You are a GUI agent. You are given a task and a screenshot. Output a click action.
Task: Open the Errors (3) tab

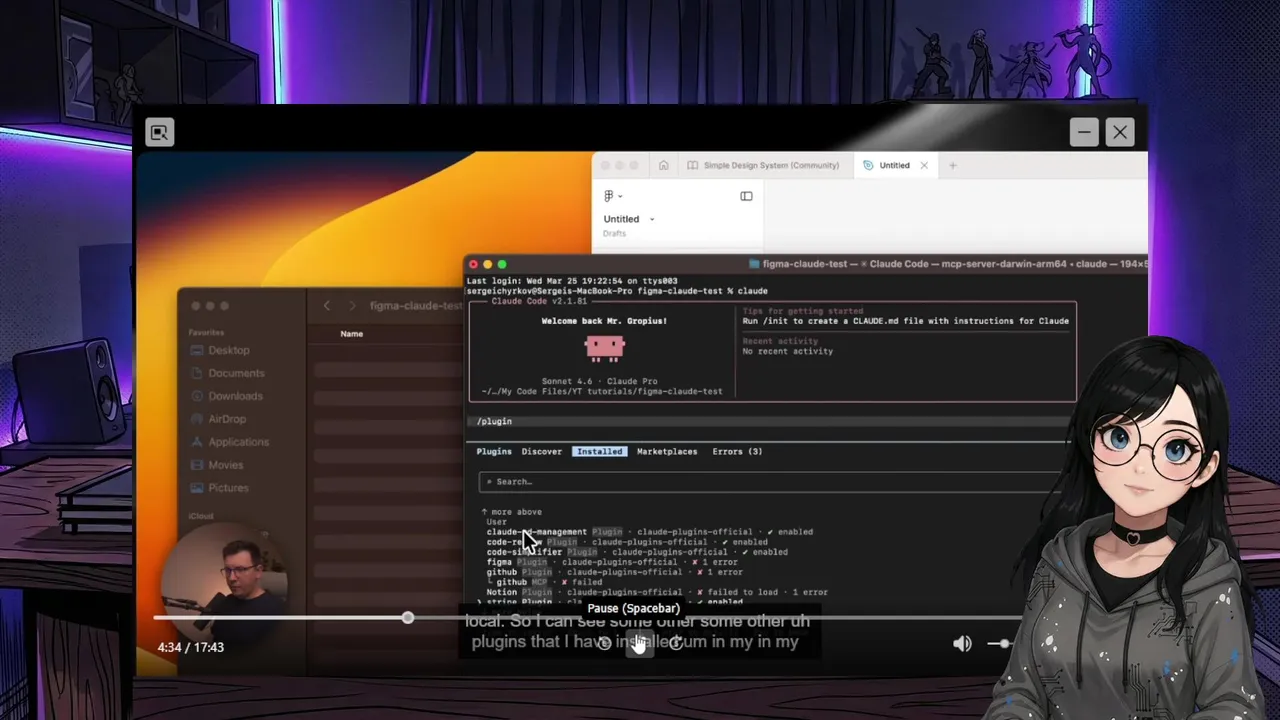coord(737,451)
